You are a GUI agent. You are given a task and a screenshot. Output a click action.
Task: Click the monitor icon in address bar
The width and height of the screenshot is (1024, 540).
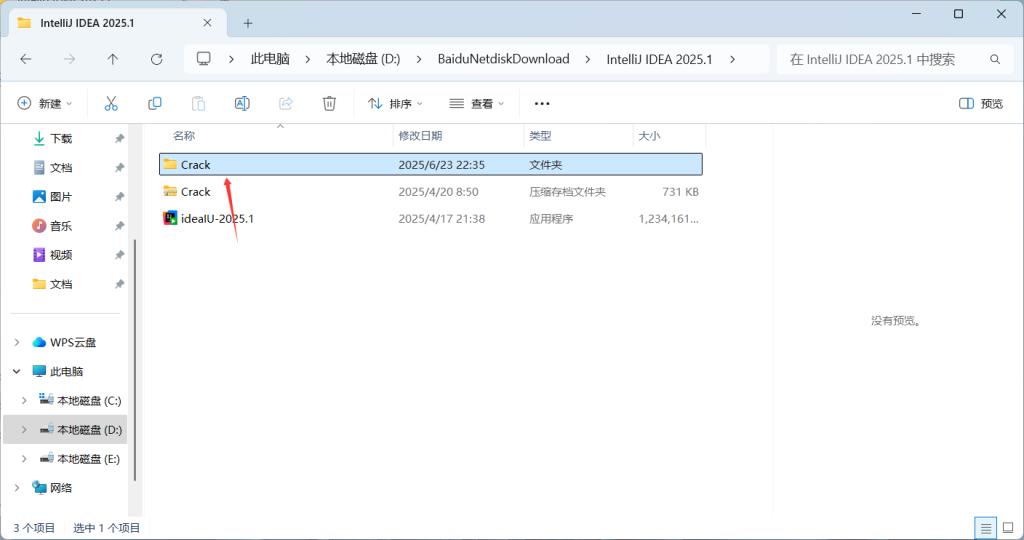pos(204,59)
